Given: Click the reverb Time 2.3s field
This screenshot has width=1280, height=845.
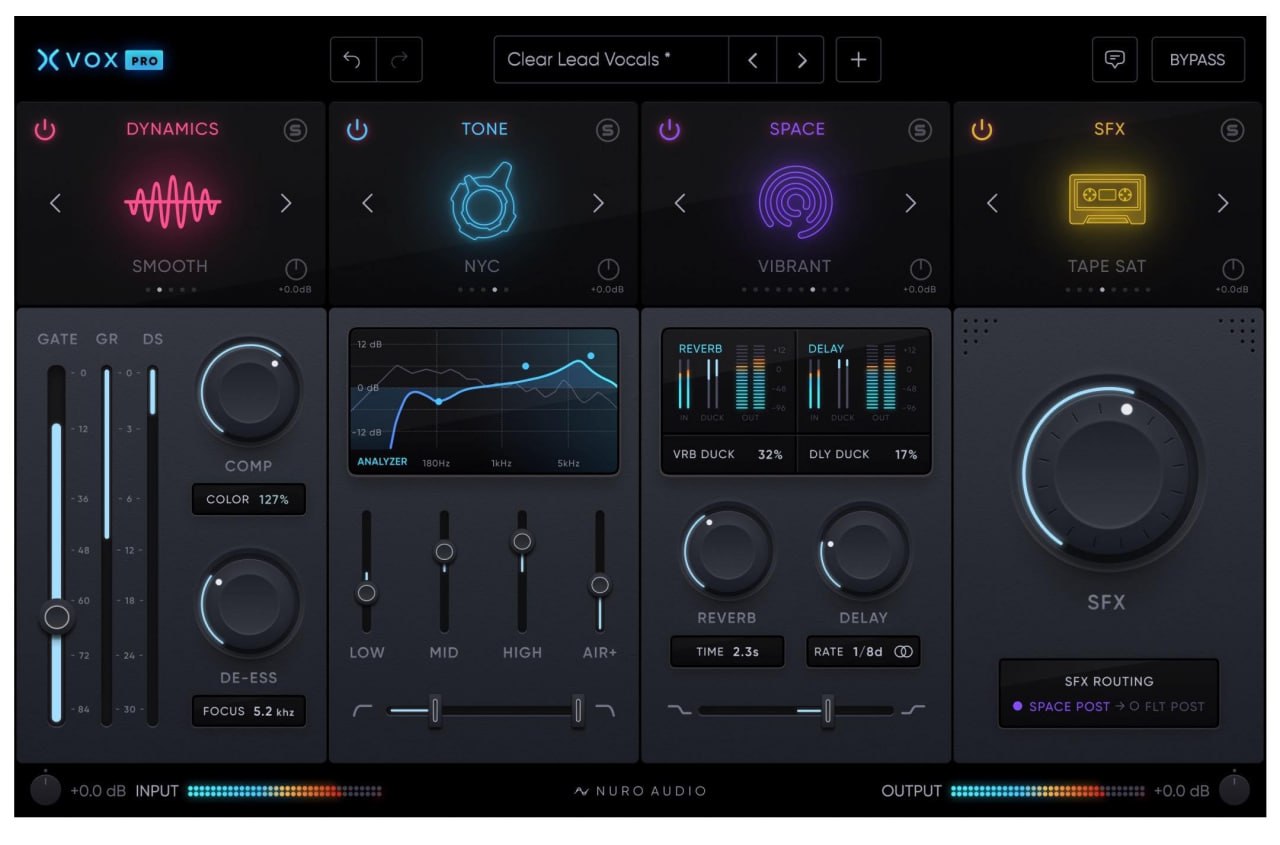Looking at the screenshot, I should click(727, 651).
